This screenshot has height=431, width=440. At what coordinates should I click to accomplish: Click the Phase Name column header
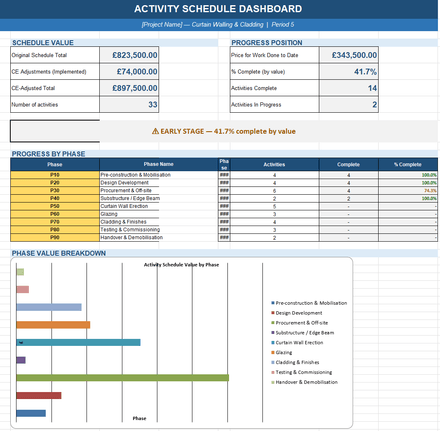[158, 164]
